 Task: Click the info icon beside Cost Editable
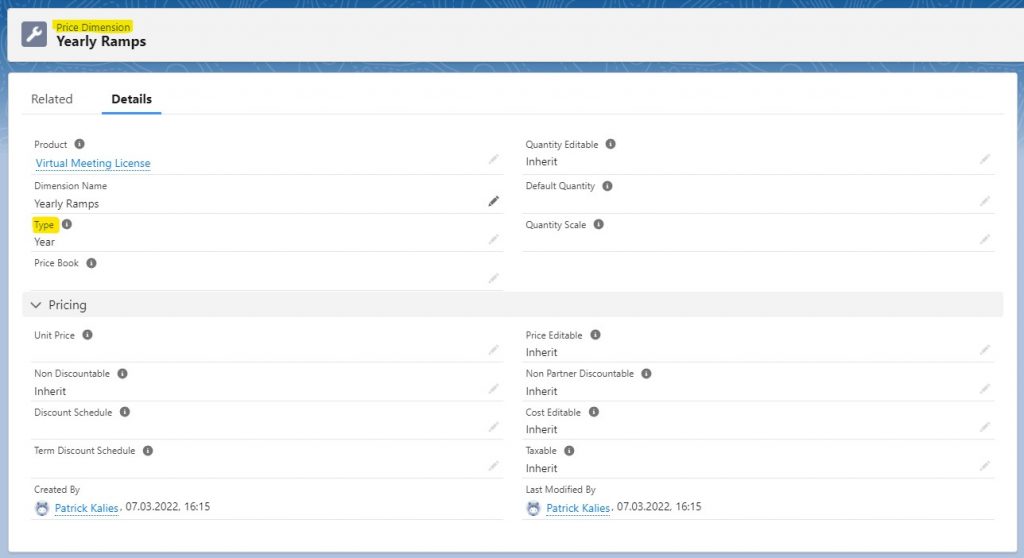coord(593,412)
